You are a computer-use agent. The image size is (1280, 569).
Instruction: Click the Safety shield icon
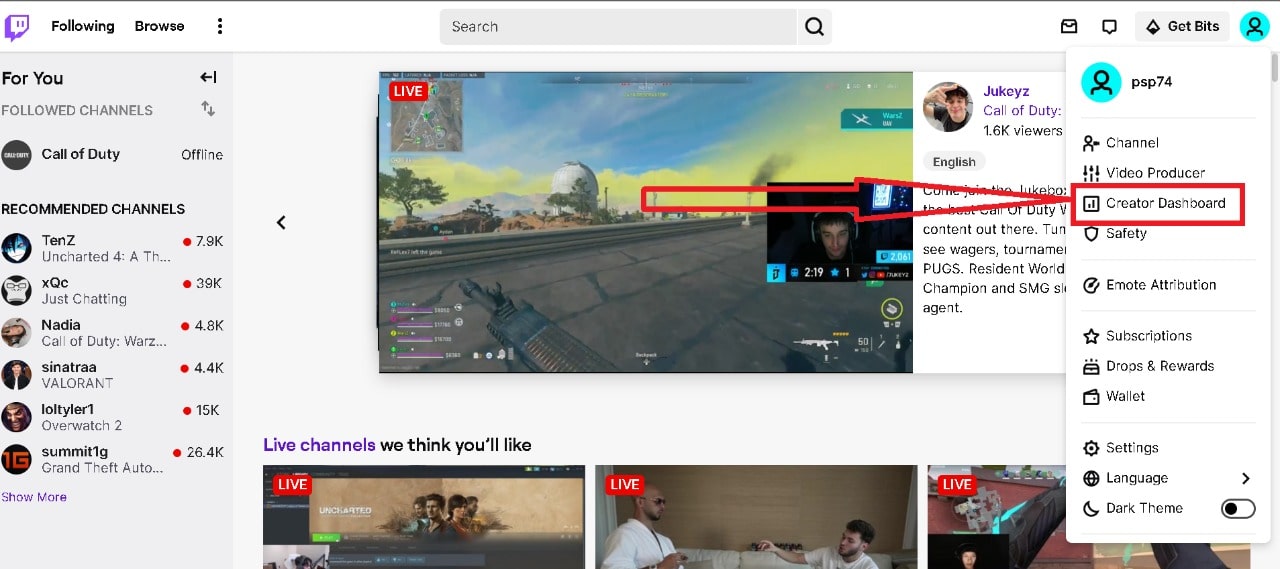click(x=1091, y=233)
